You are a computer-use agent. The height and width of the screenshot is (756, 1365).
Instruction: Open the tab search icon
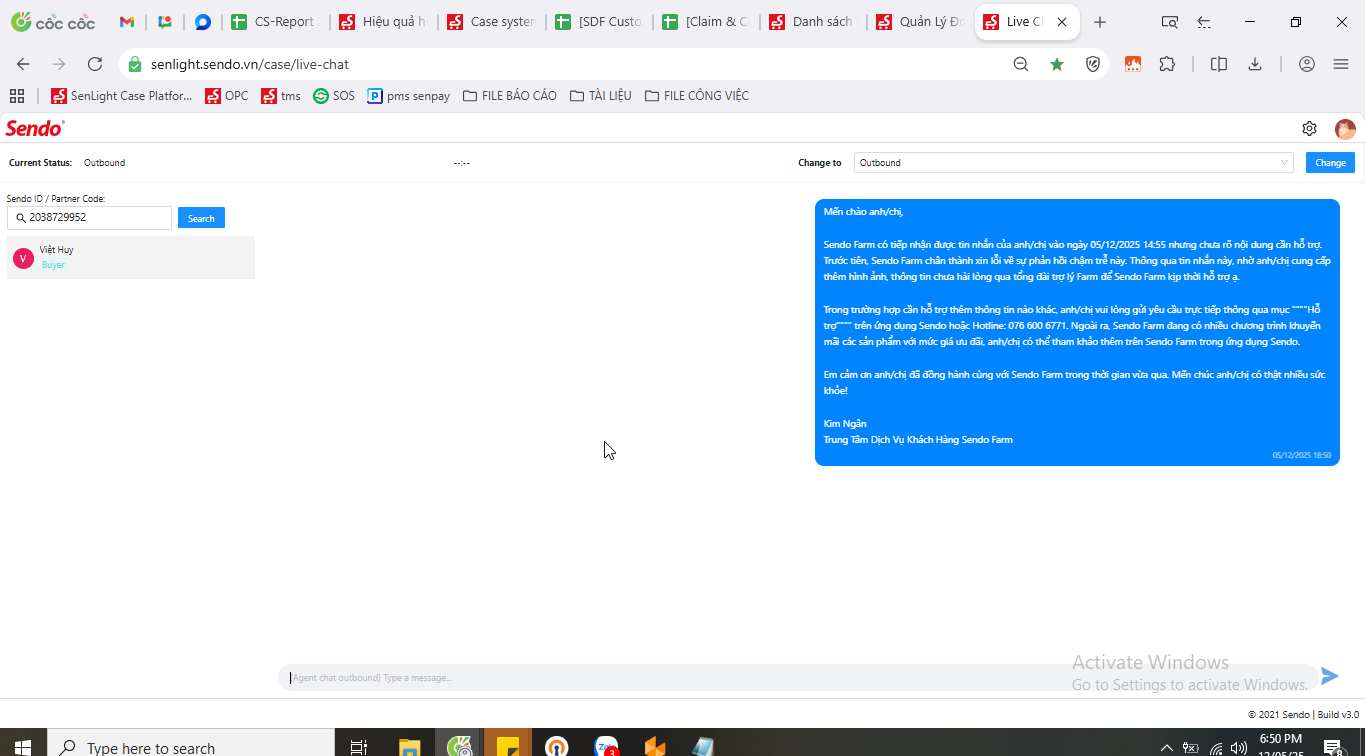point(1169,22)
